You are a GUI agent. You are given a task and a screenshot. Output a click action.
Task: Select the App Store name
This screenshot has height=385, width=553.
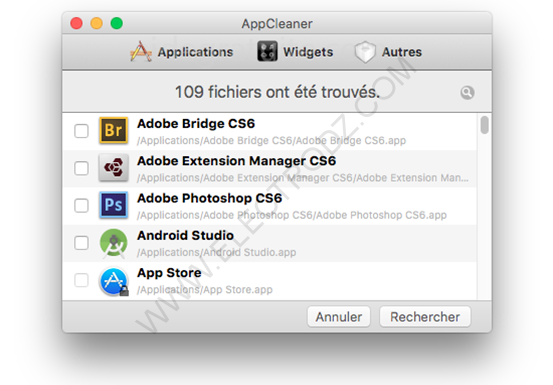[169, 273]
